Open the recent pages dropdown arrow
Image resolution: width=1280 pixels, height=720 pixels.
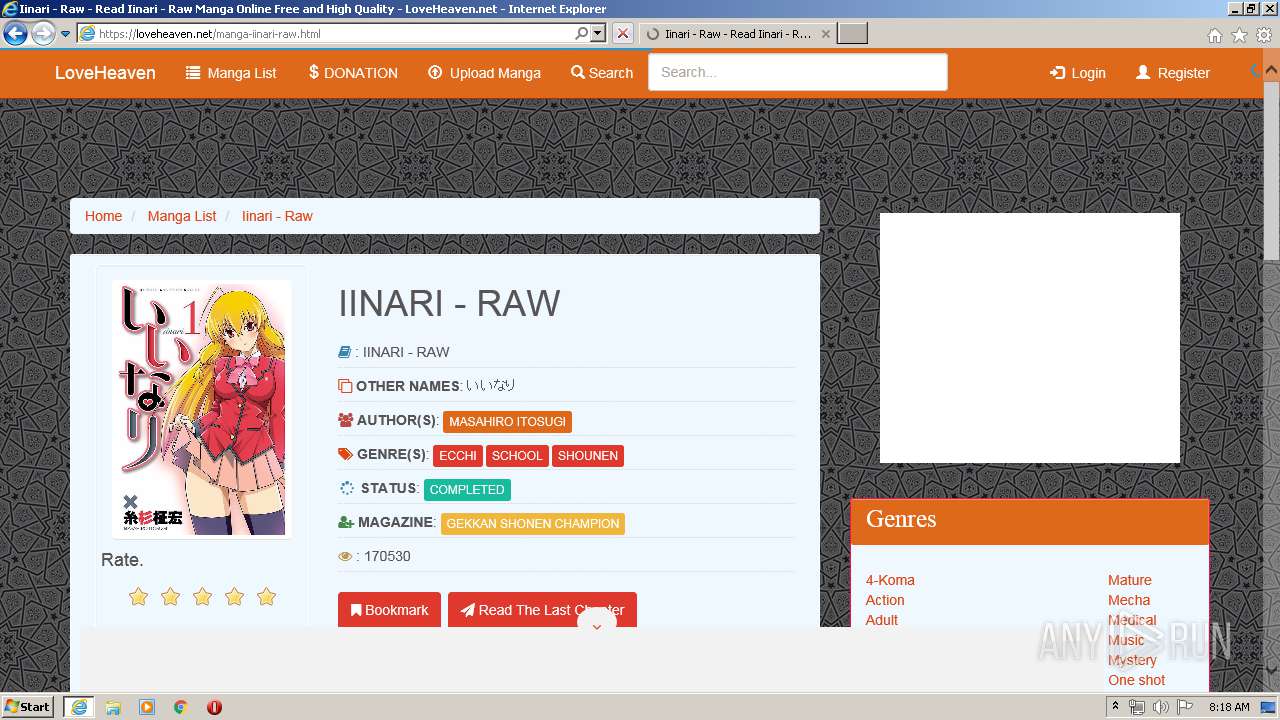coord(65,34)
